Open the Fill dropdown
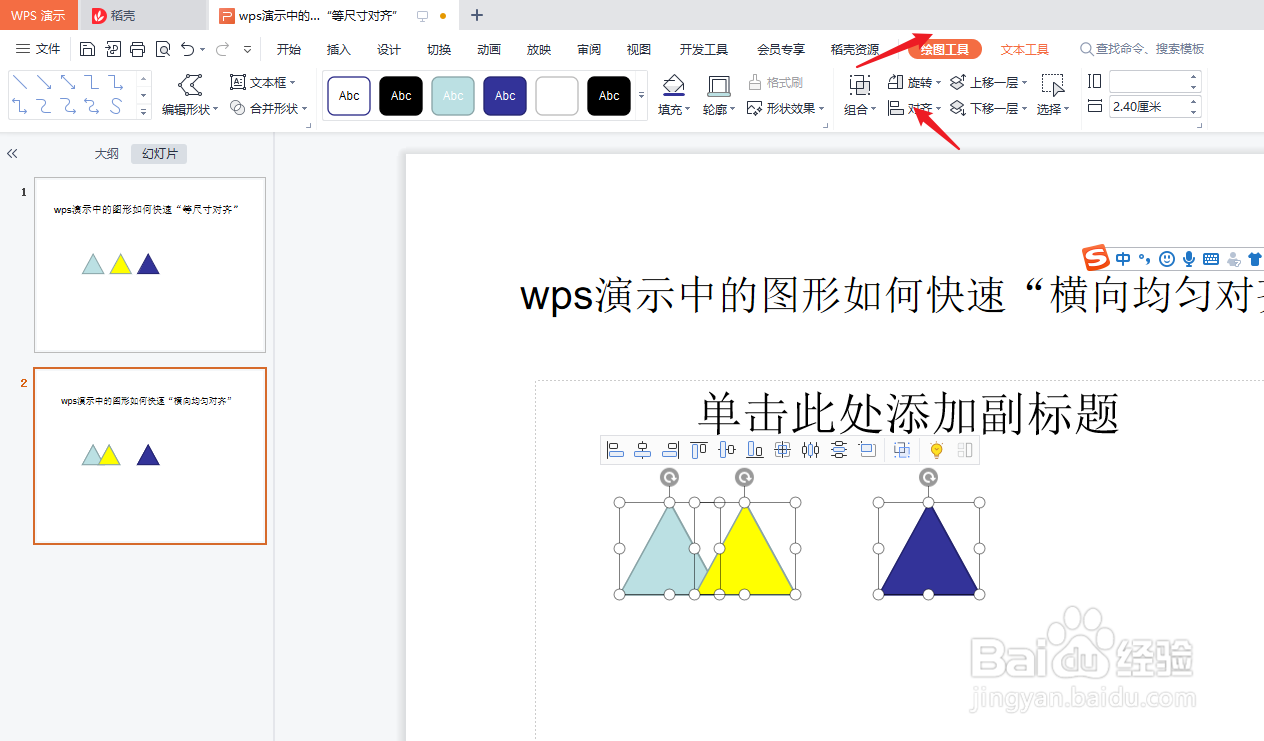The image size is (1264, 741). pos(674,95)
